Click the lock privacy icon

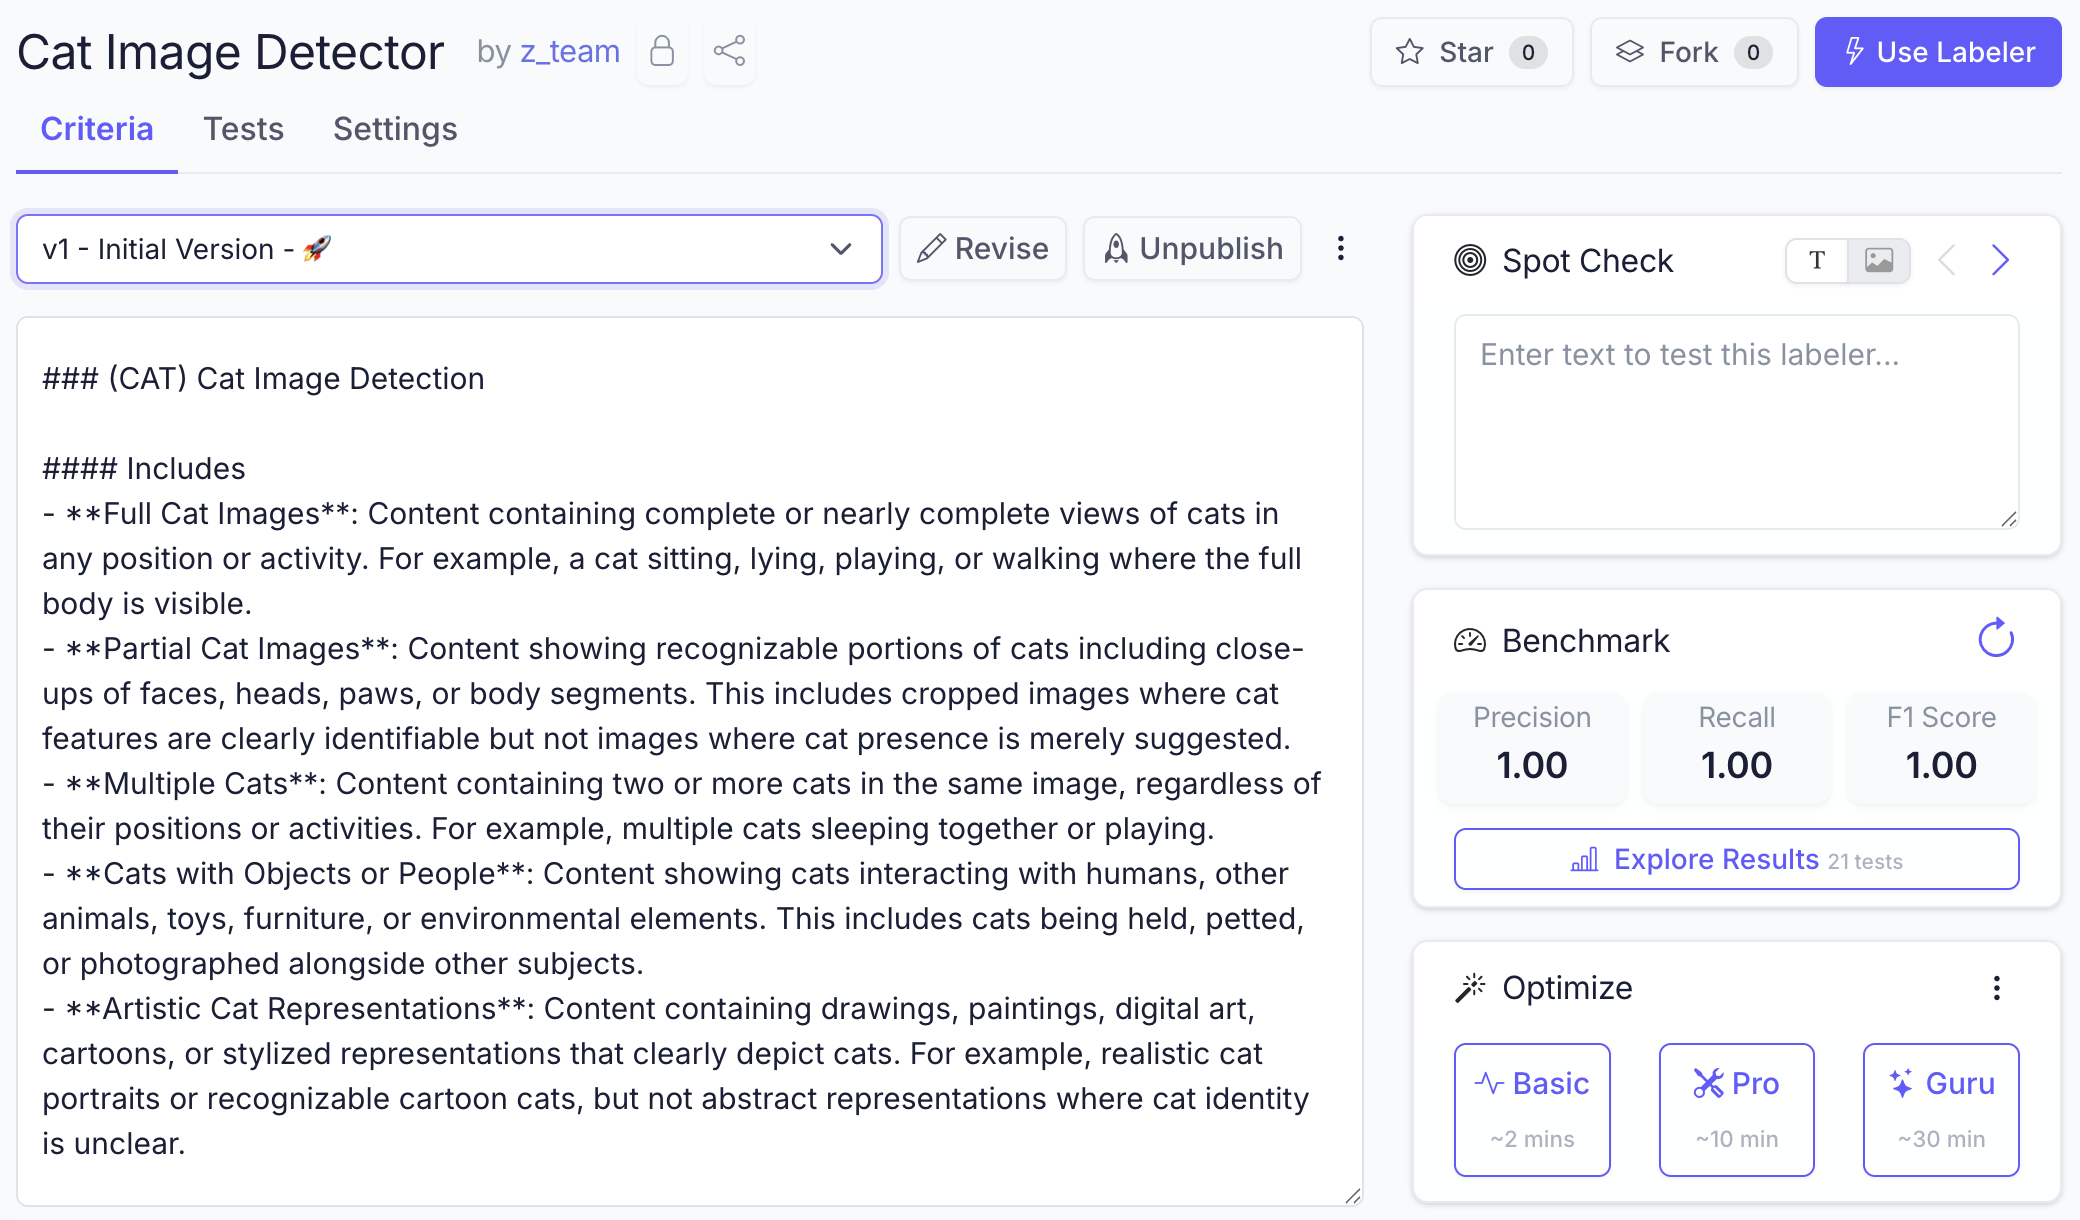click(x=662, y=51)
